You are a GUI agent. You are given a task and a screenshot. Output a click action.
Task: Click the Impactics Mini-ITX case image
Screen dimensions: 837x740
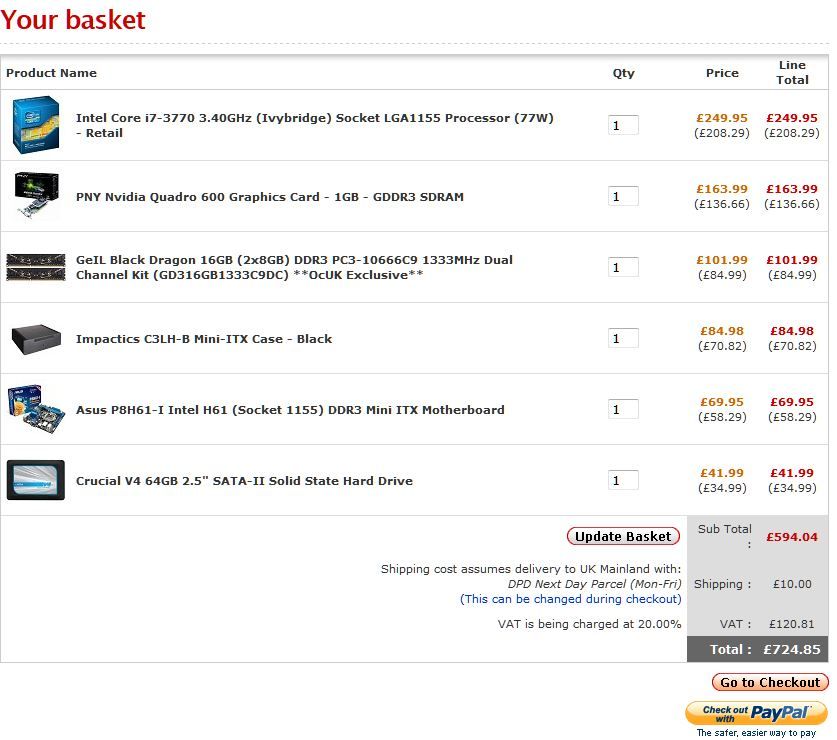(x=36, y=339)
